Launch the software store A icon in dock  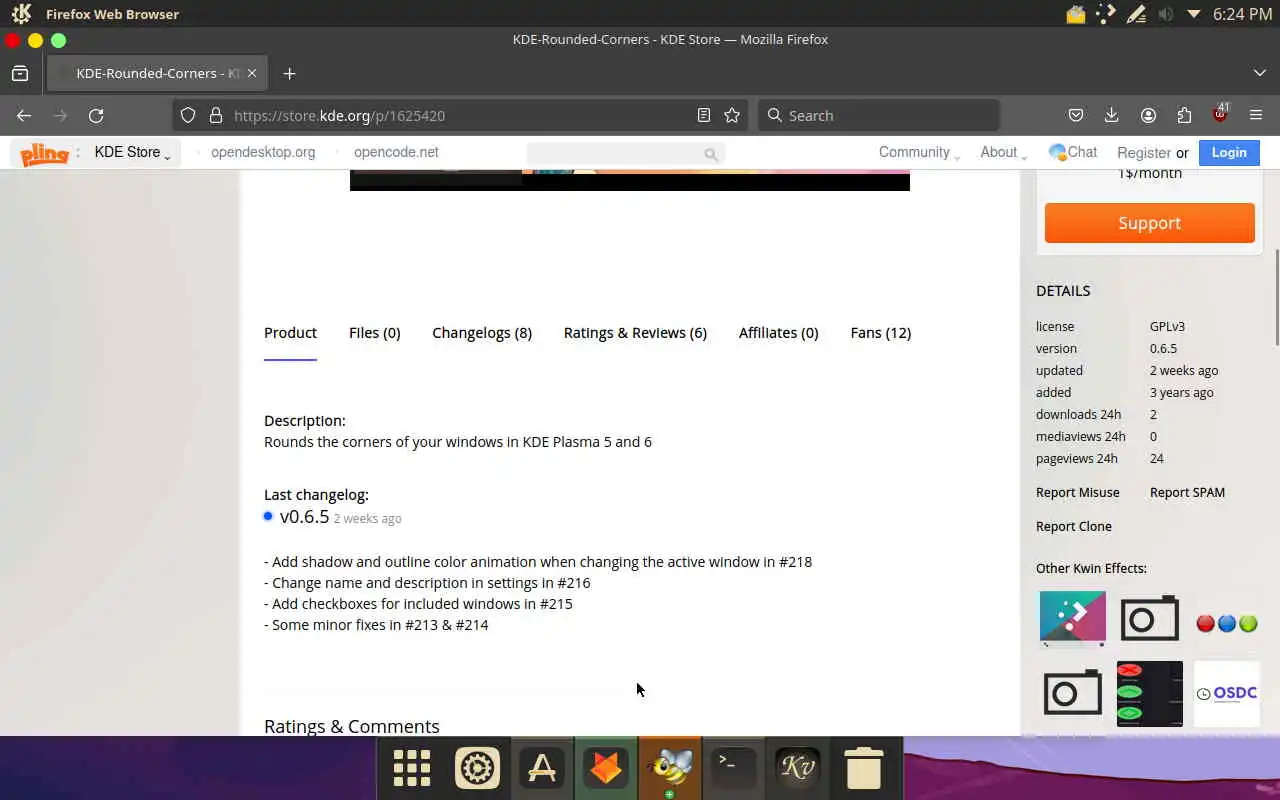541,768
